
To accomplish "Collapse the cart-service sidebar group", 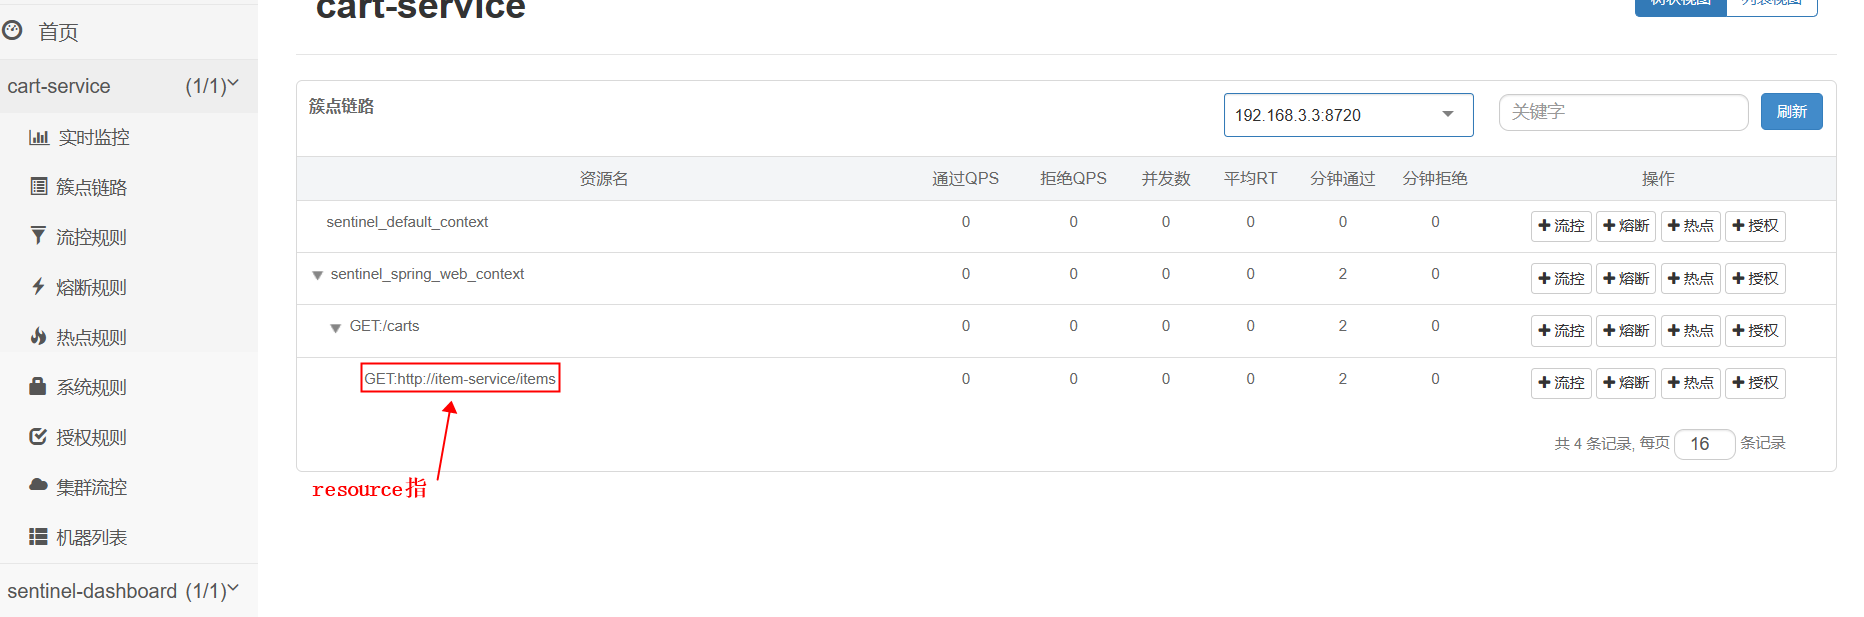I will 233,84.
